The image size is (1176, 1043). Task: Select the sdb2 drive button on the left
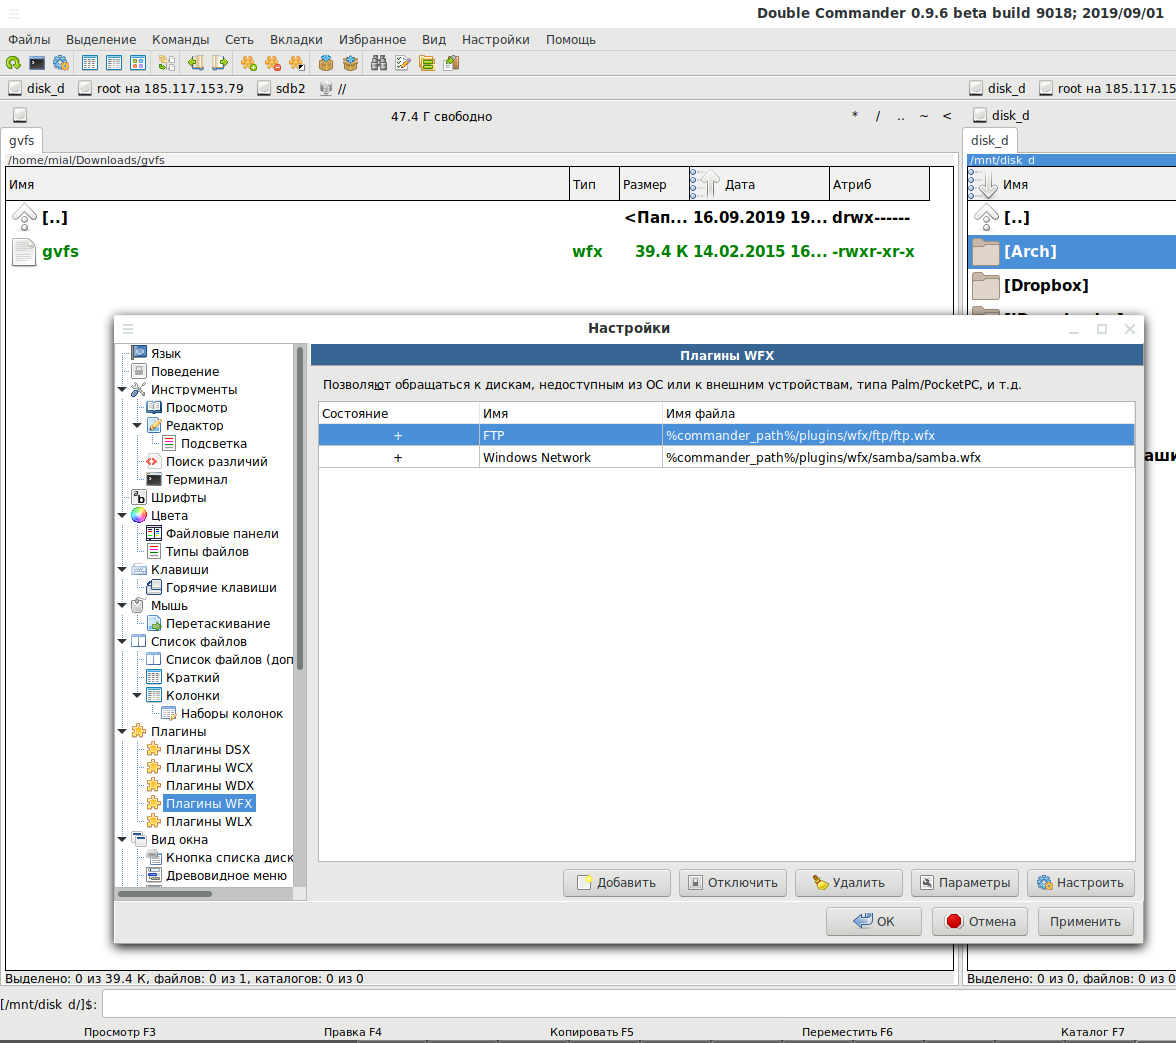pos(281,88)
